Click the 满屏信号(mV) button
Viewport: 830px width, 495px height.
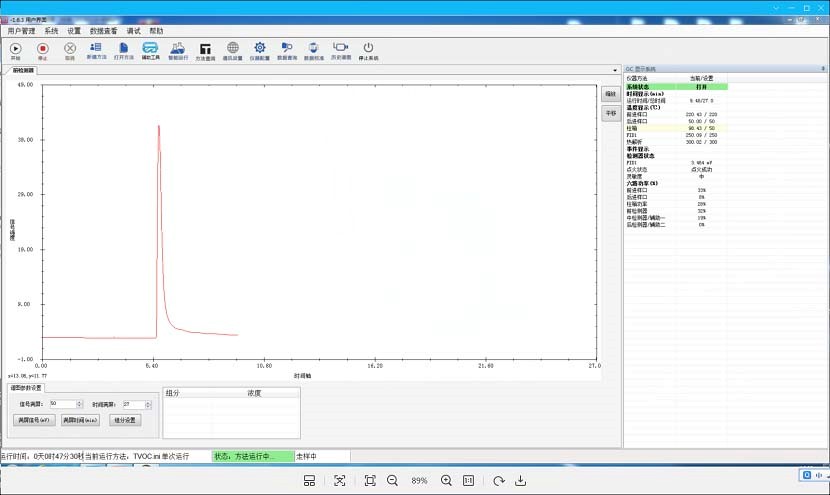click(35, 420)
